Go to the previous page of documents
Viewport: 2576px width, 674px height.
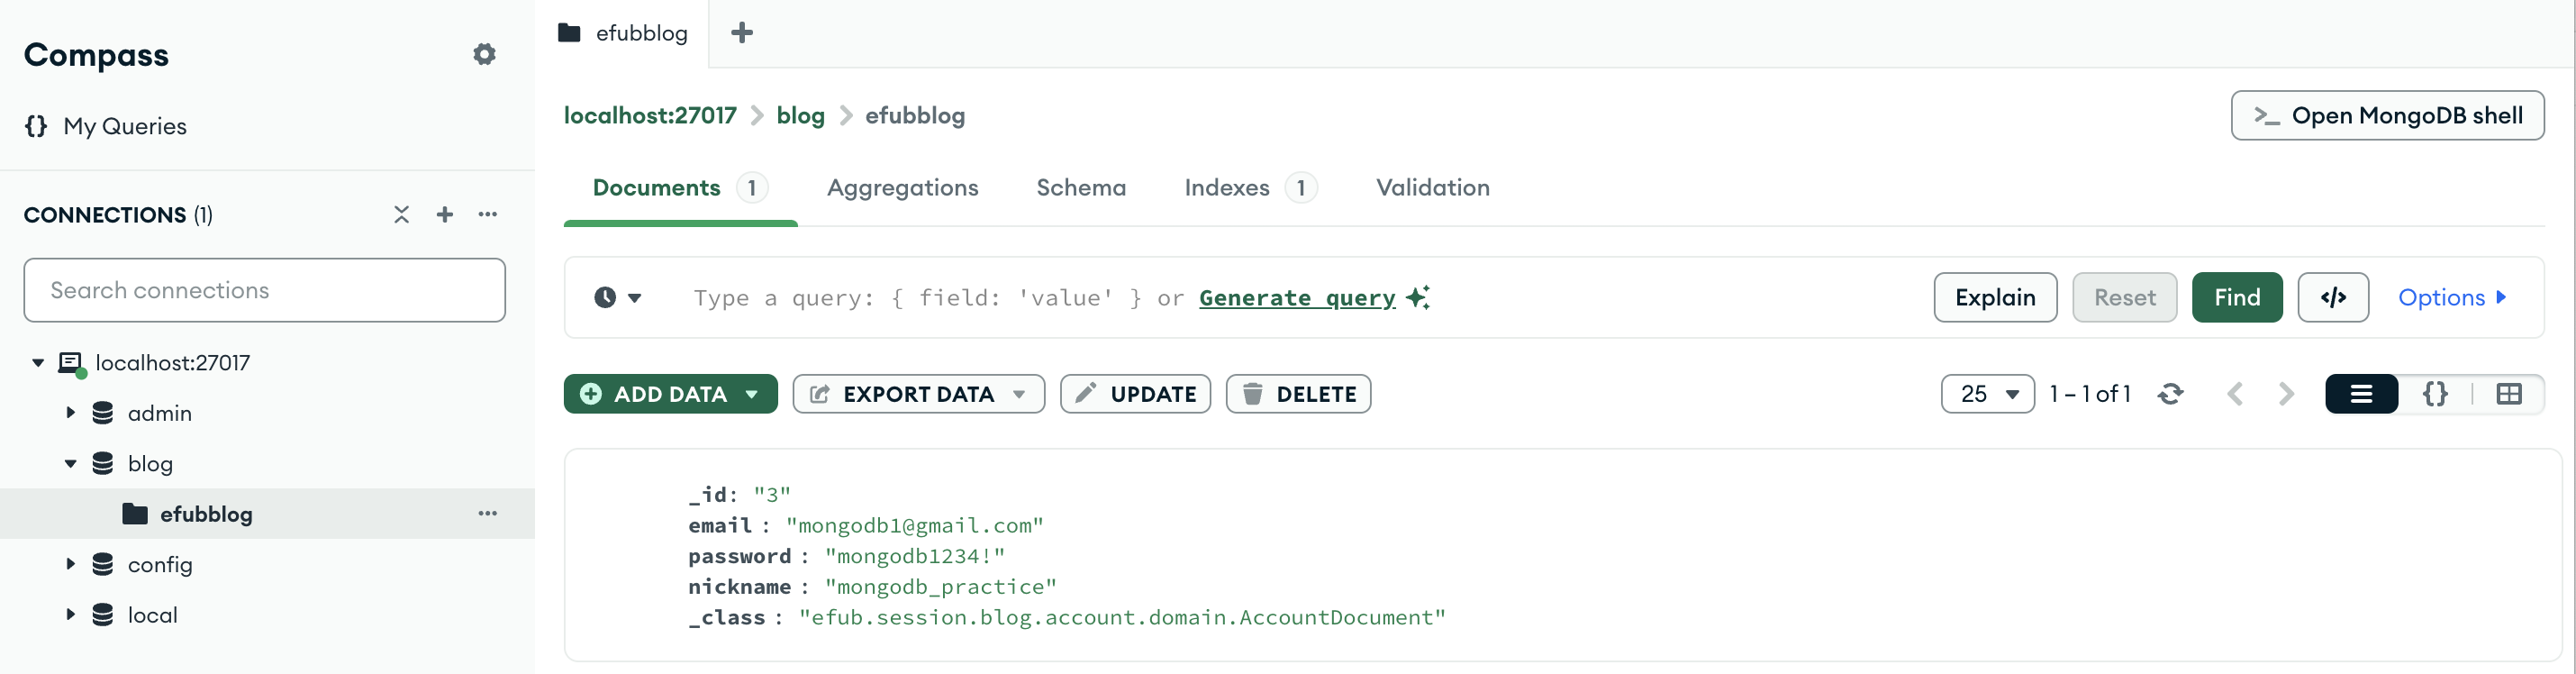point(2236,394)
